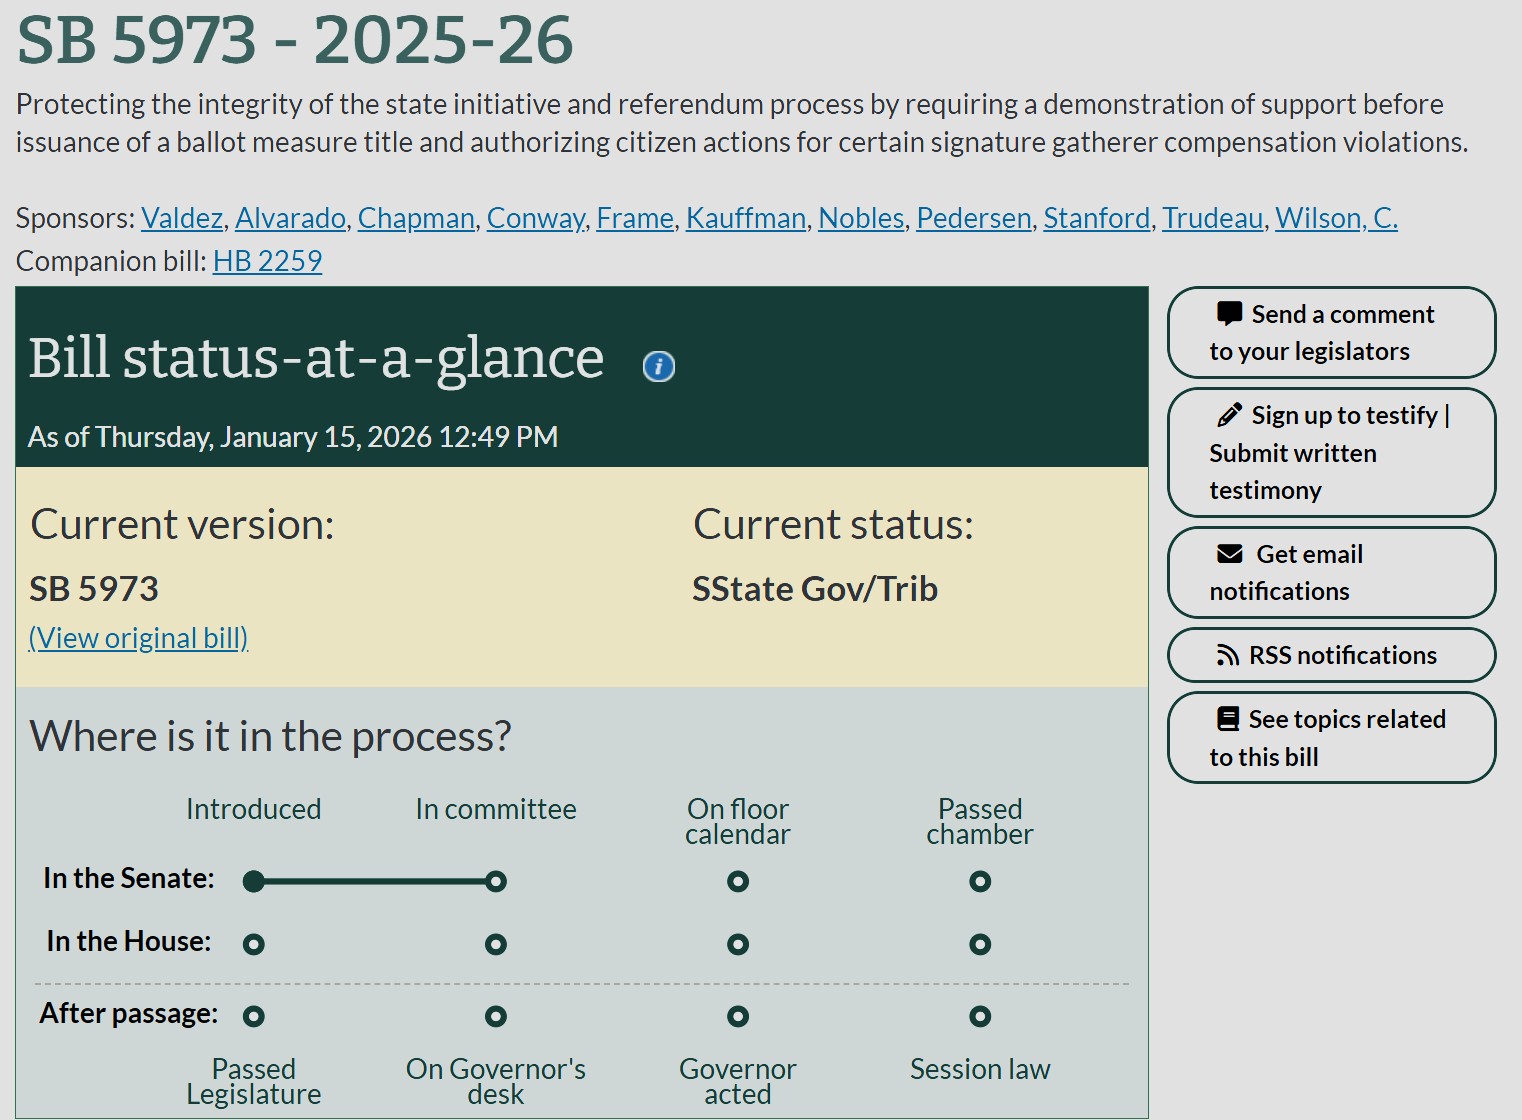This screenshot has height=1120, width=1522.
Task: Click Passed Legislature marker after passage
Action: (x=254, y=1016)
